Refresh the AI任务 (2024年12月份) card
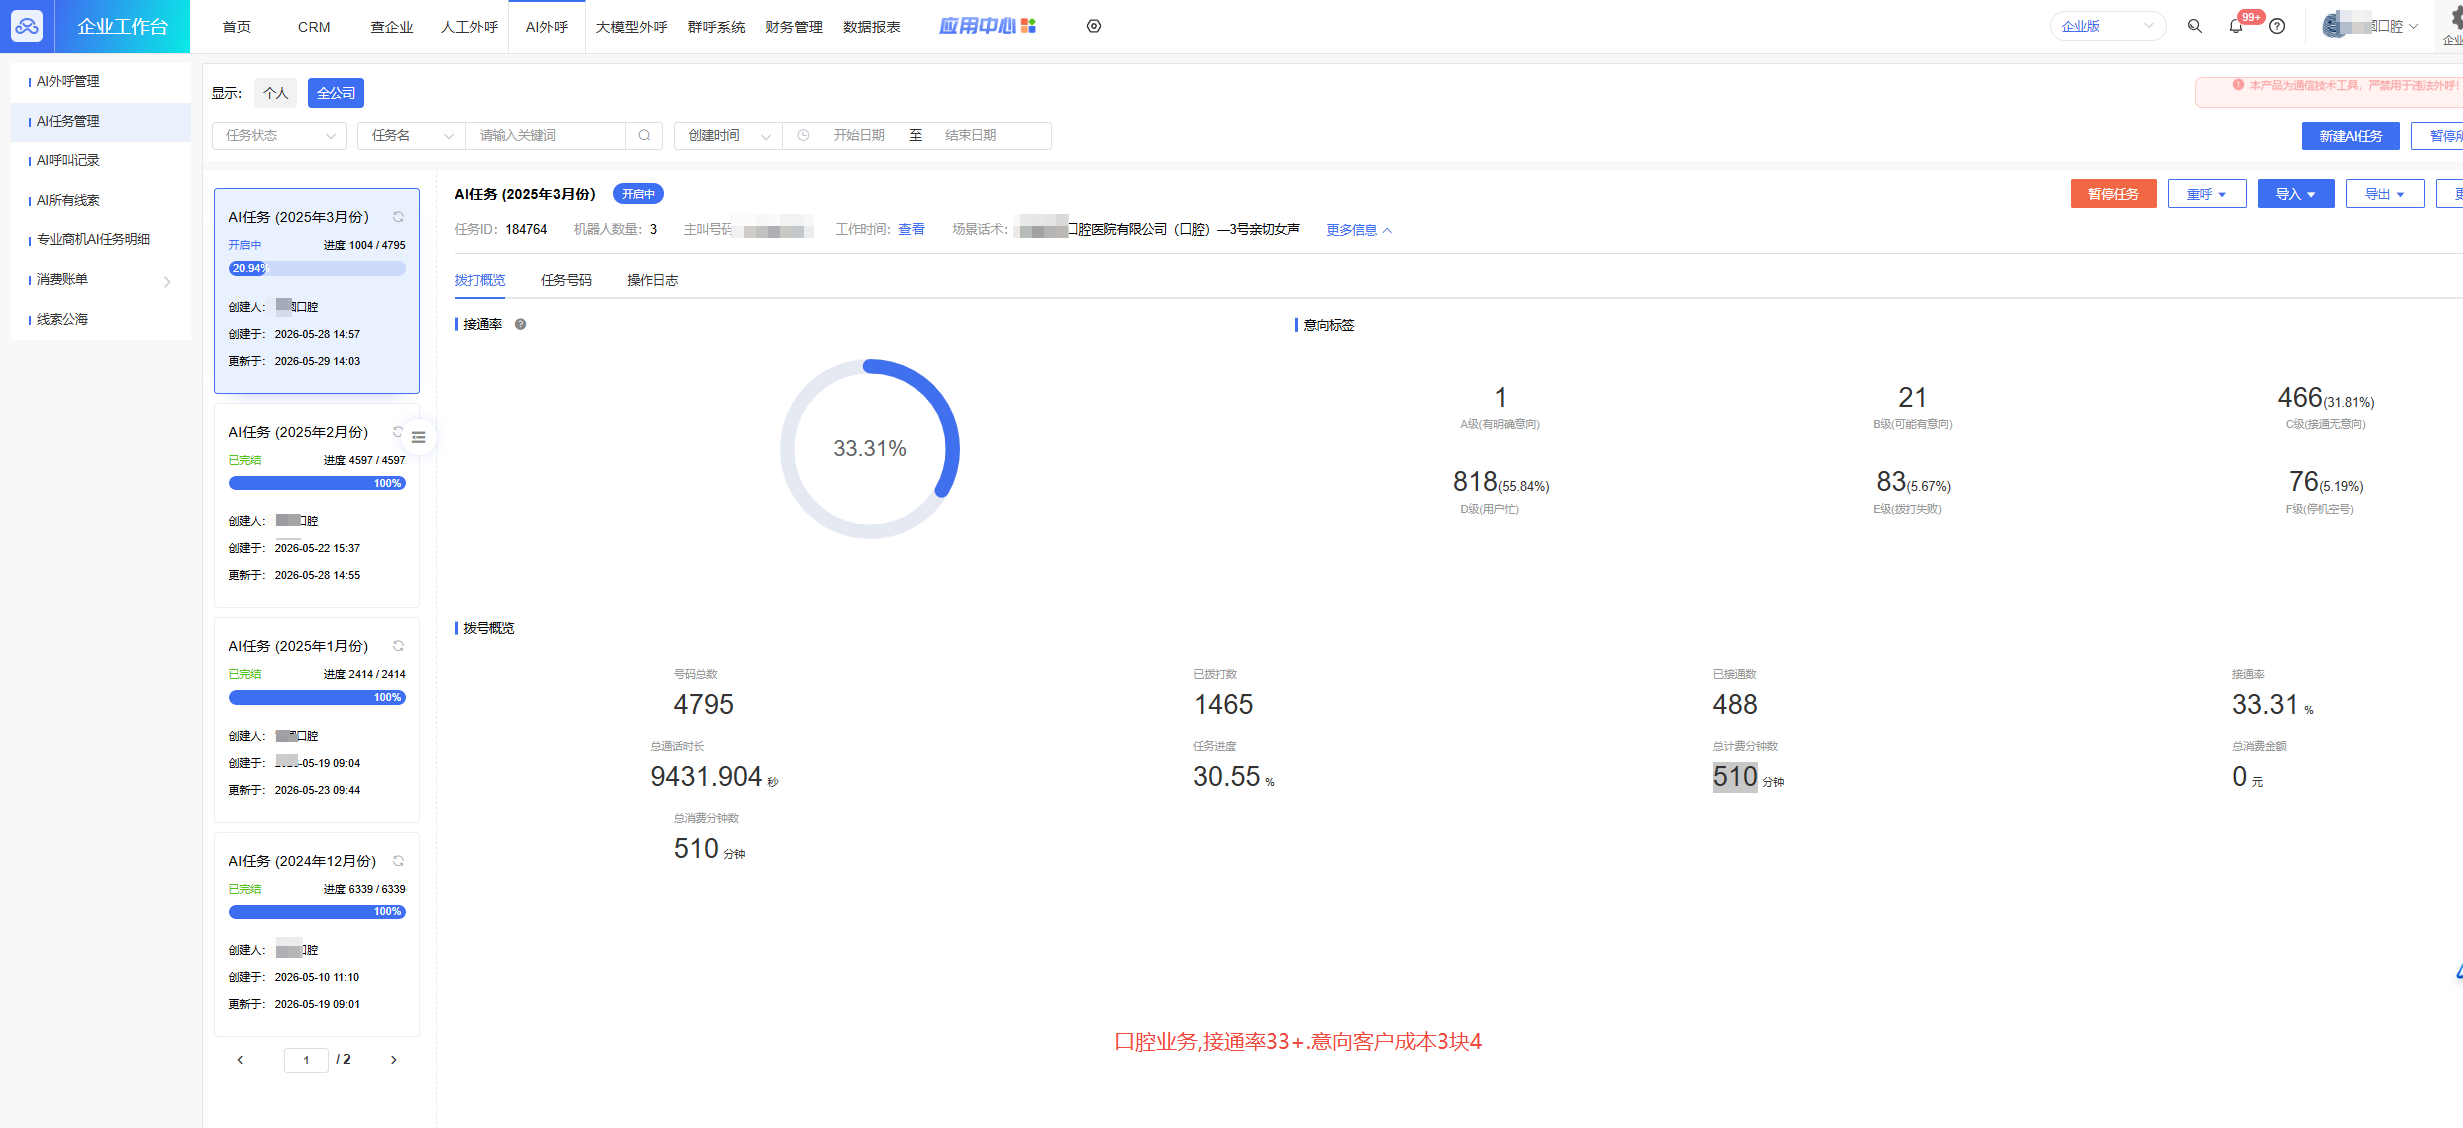Viewport: 2463px width, 1128px height. [398, 861]
